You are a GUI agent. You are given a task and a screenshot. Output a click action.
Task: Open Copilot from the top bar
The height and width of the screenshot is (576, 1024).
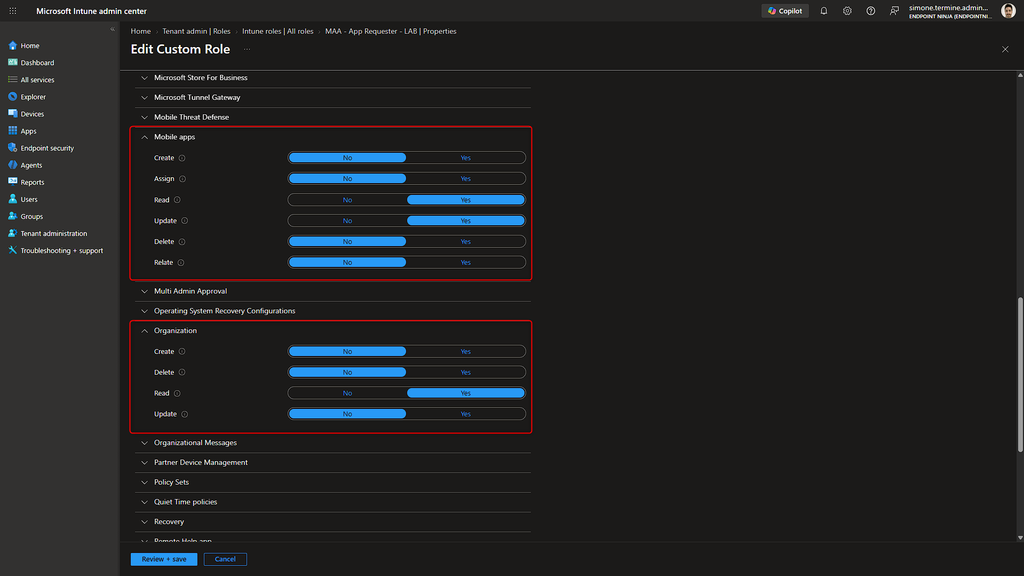[x=785, y=11]
